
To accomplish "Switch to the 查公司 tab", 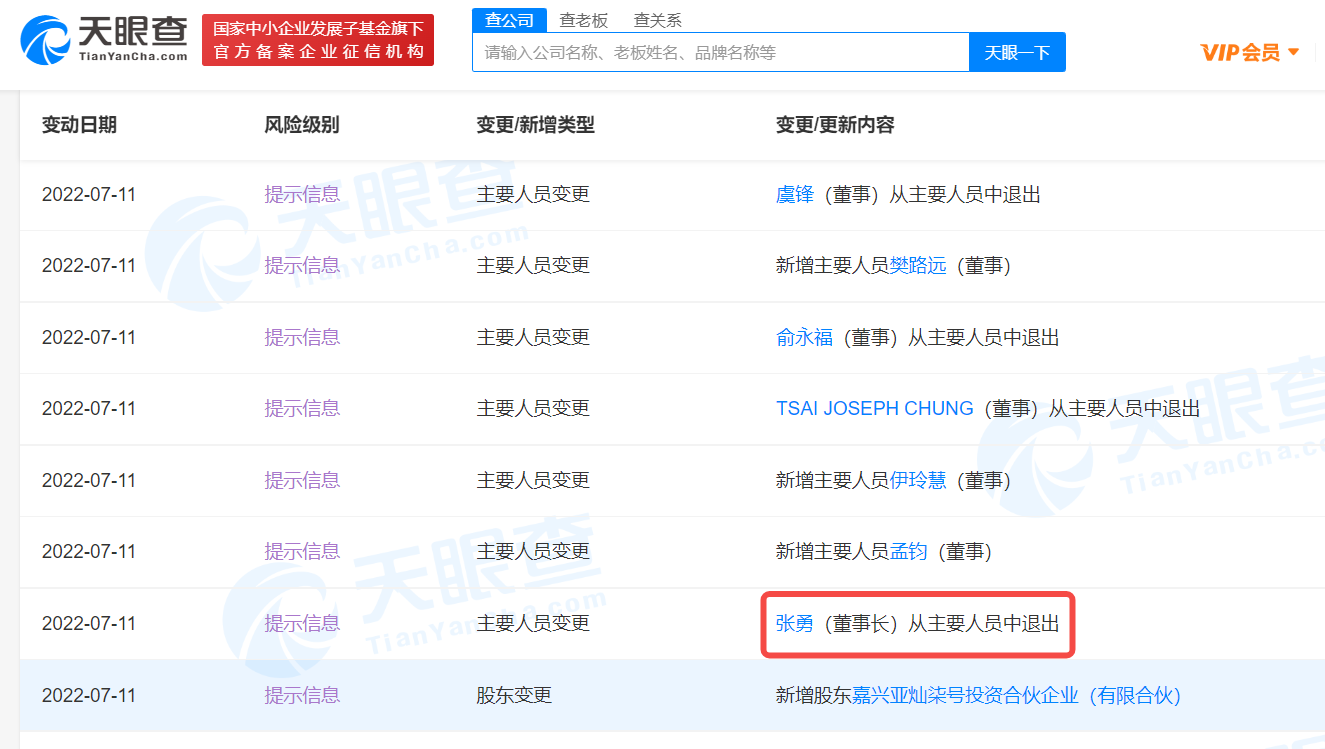I will pos(509,20).
